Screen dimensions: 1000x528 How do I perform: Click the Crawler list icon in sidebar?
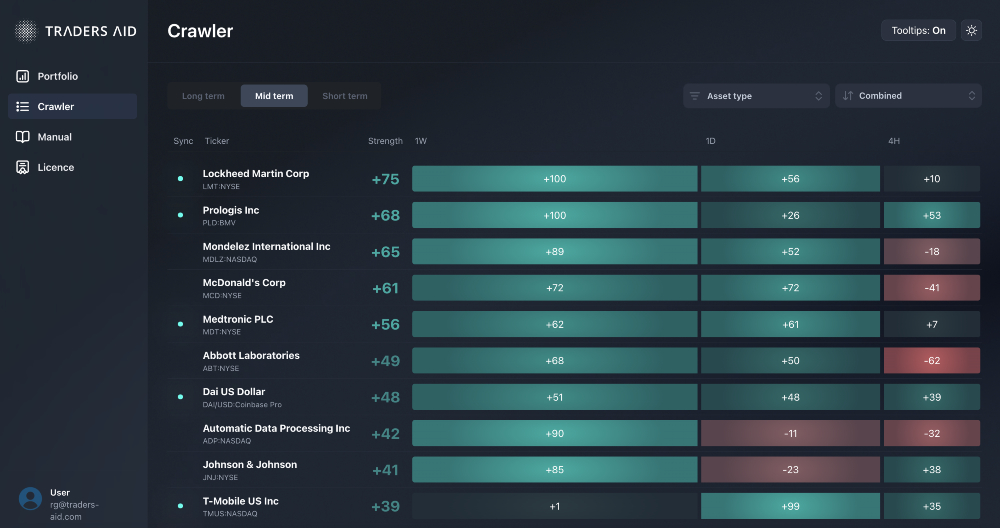tap(23, 107)
